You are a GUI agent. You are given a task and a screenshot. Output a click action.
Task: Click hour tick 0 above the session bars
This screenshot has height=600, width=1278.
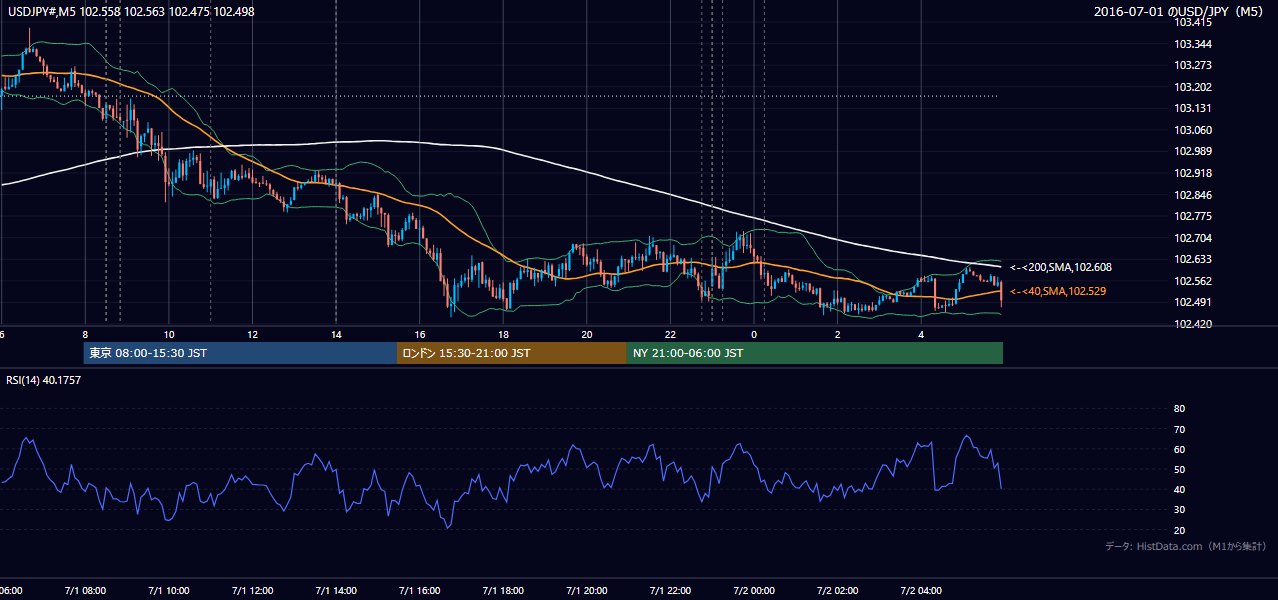click(754, 335)
